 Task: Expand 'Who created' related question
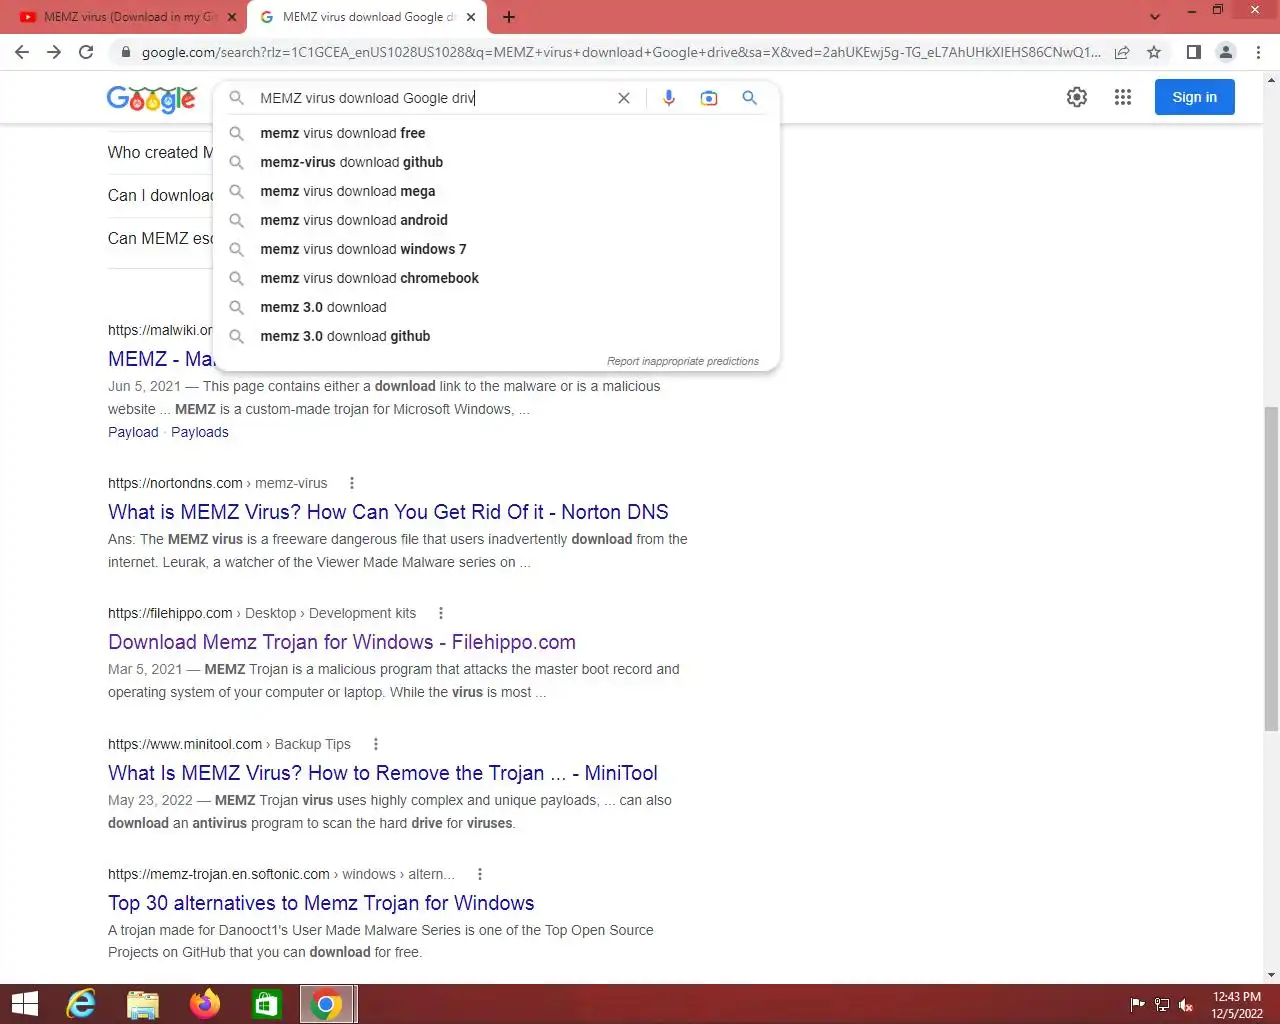[x=160, y=152]
